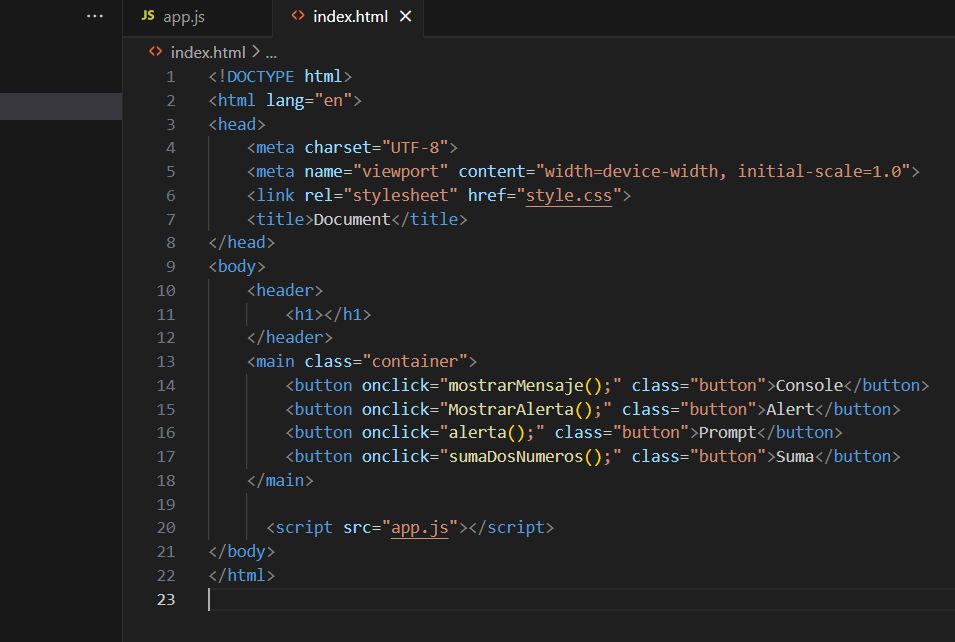The height and width of the screenshot is (642, 955).
Task: Click the closing html tag on line 22
Action: click(241, 576)
